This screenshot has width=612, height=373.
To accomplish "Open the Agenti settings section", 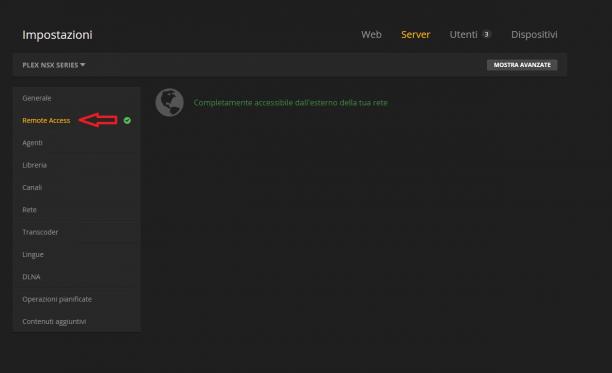I will (x=76, y=143).
